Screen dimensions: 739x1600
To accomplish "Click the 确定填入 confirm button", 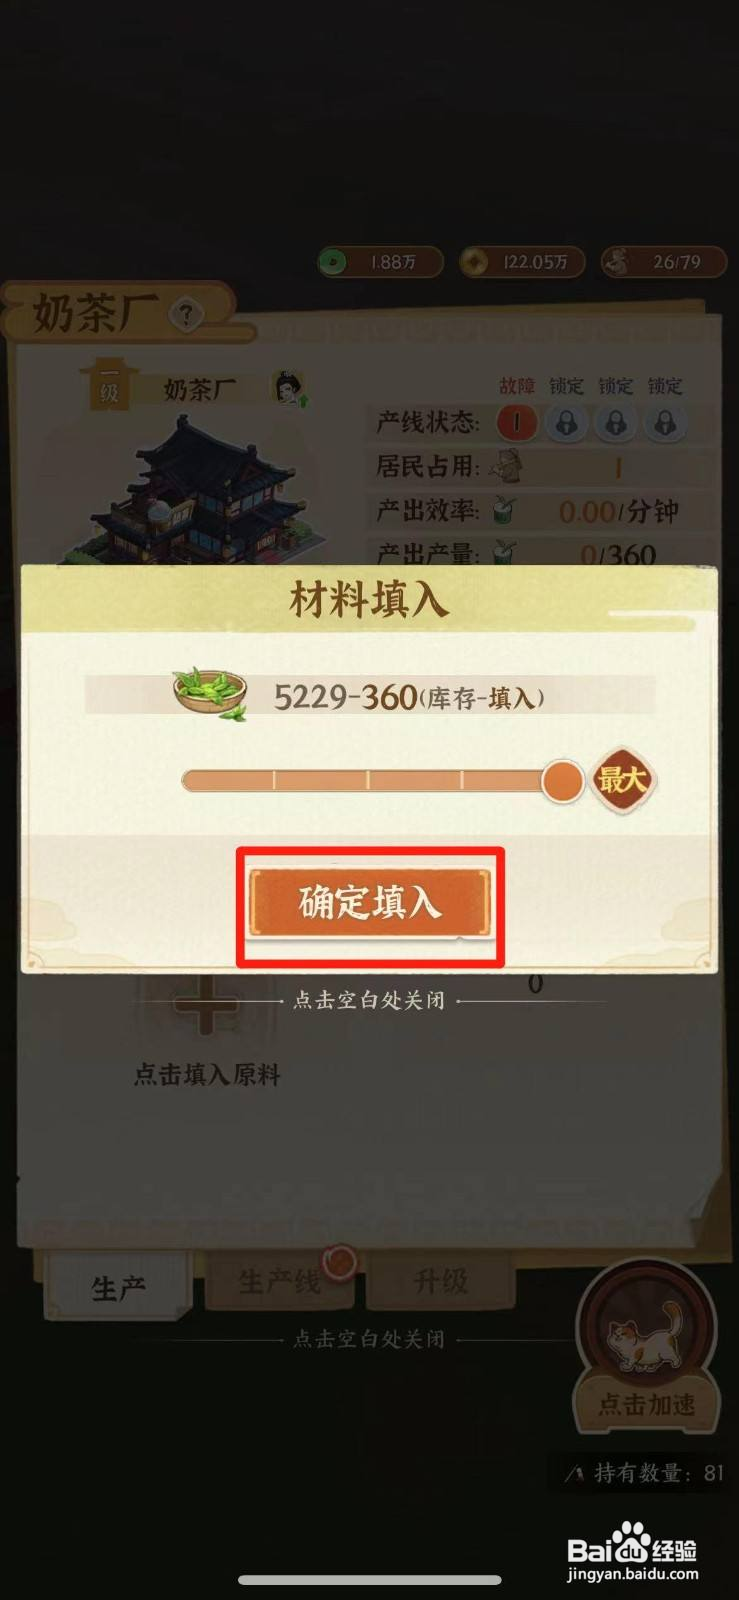I will pos(370,903).
